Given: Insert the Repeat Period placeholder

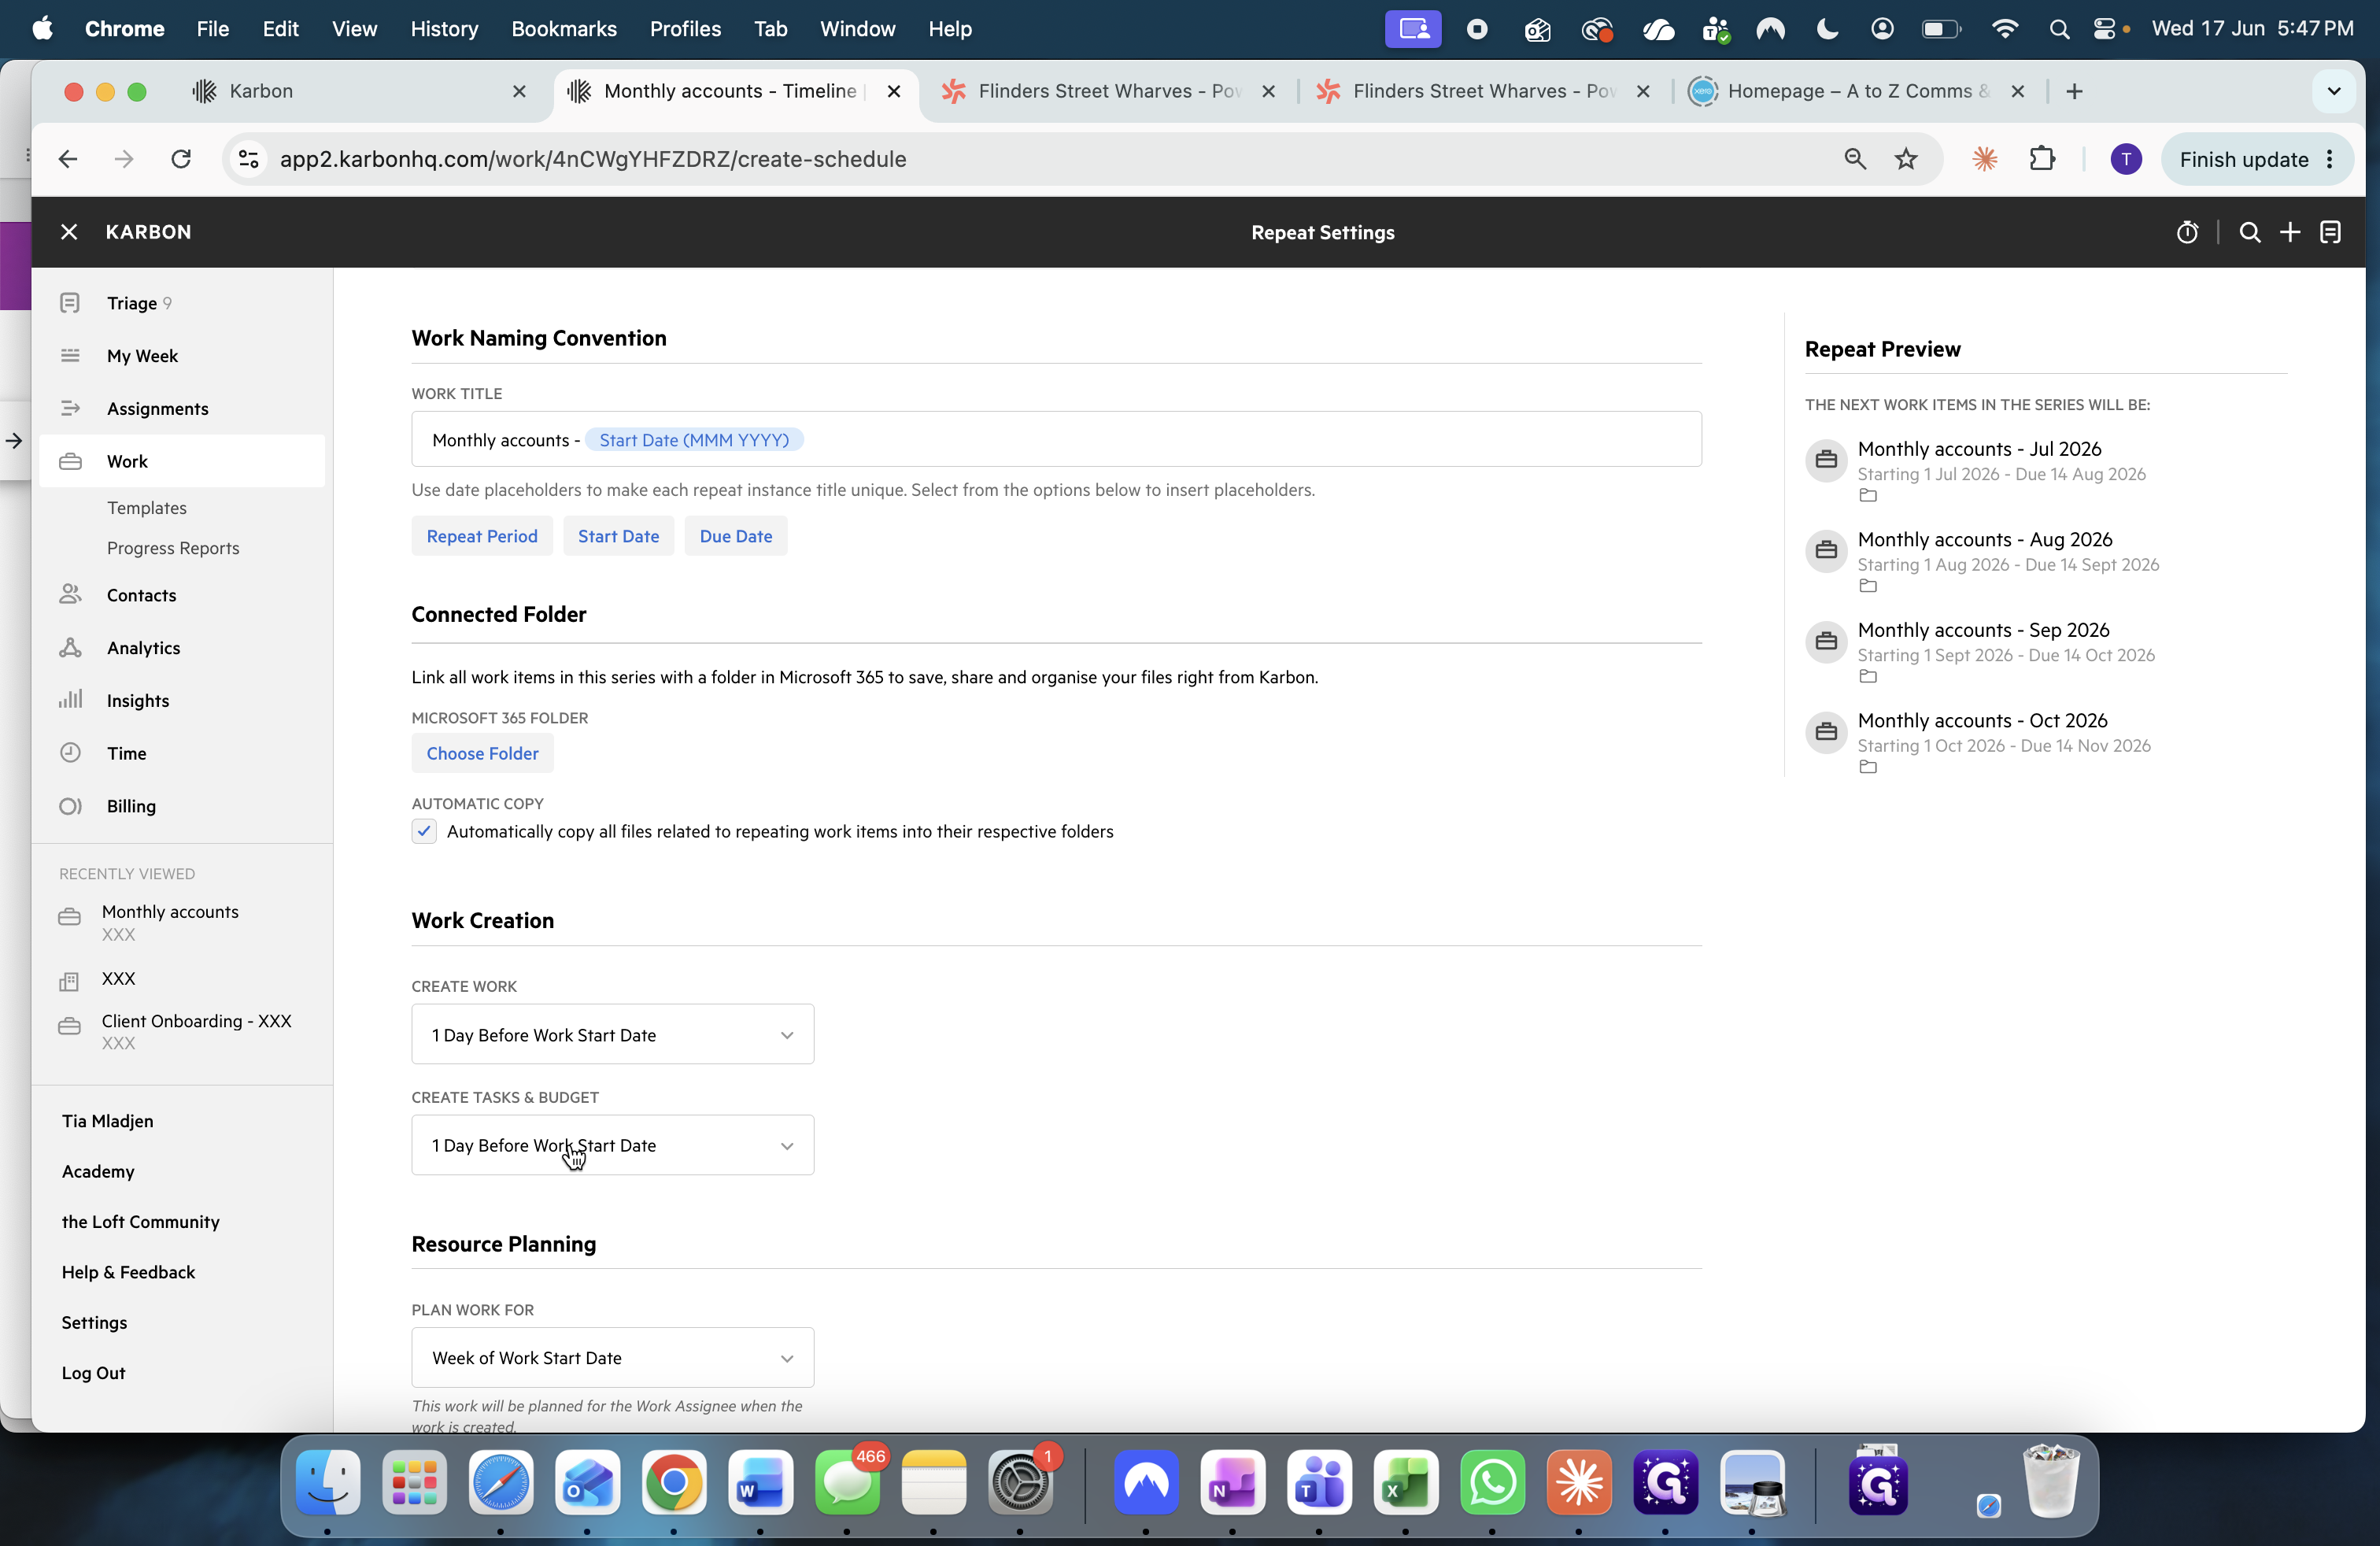Looking at the screenshot, I should coord(482,536).
